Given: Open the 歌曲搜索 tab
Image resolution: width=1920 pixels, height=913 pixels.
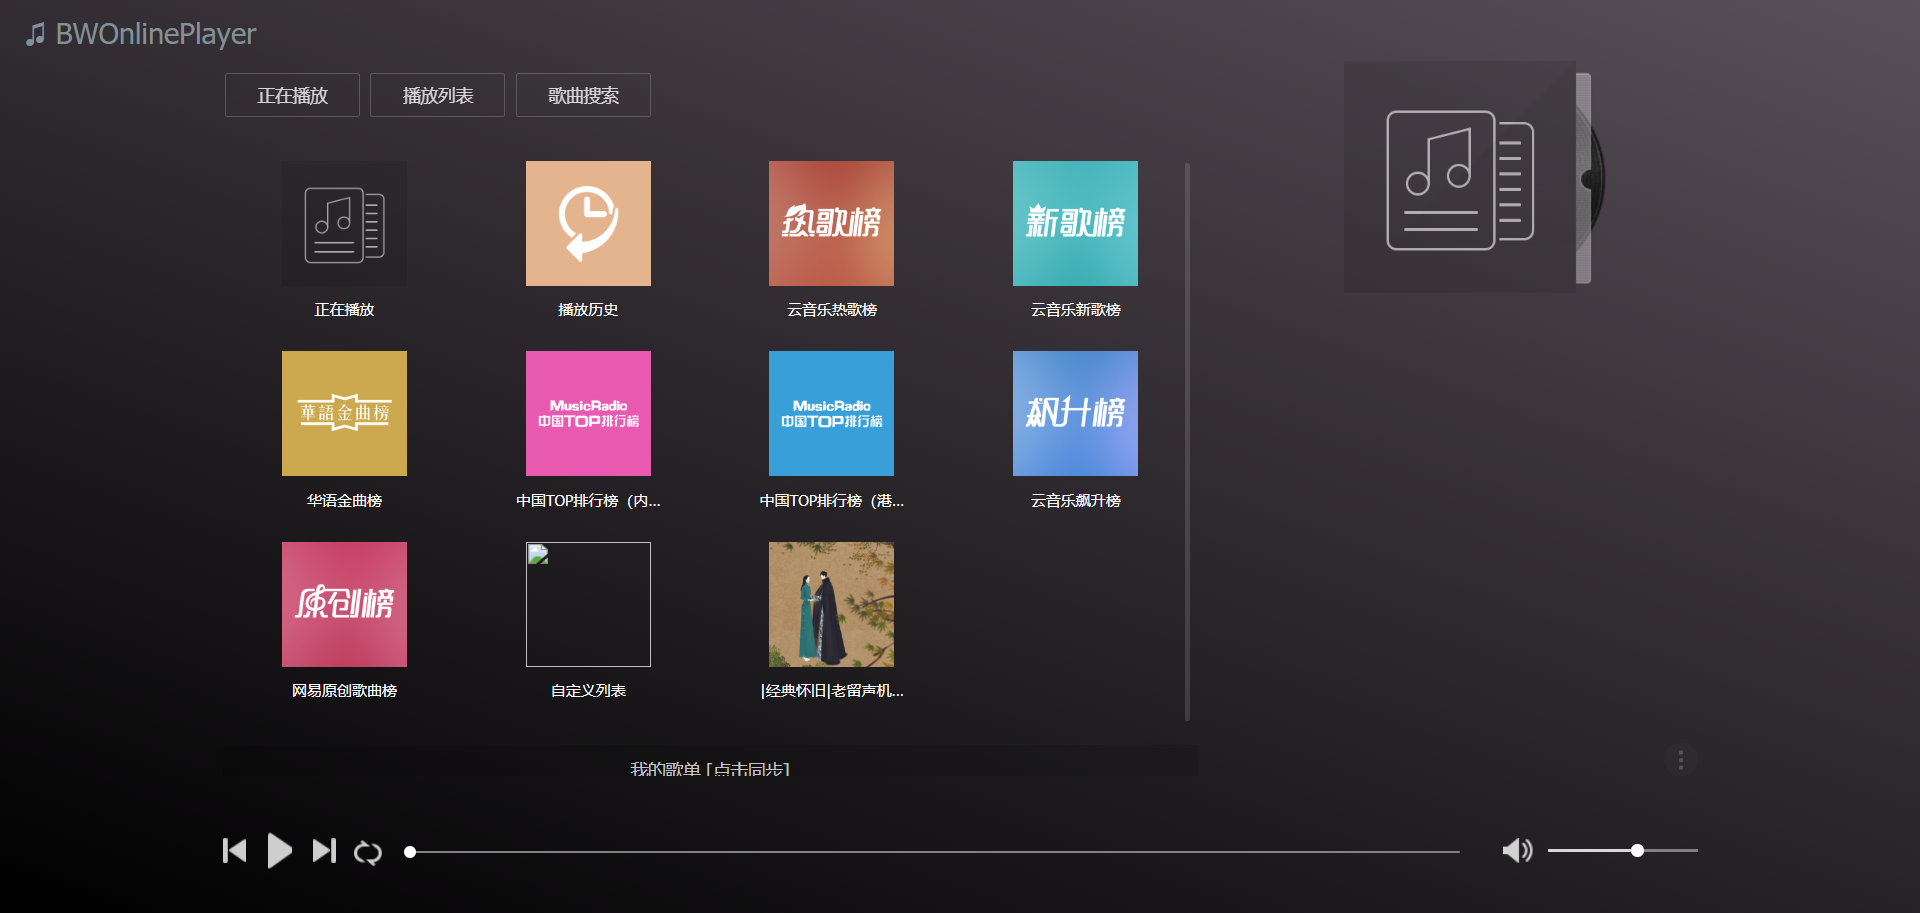Looking at the screenshot, I should [583, 95].
